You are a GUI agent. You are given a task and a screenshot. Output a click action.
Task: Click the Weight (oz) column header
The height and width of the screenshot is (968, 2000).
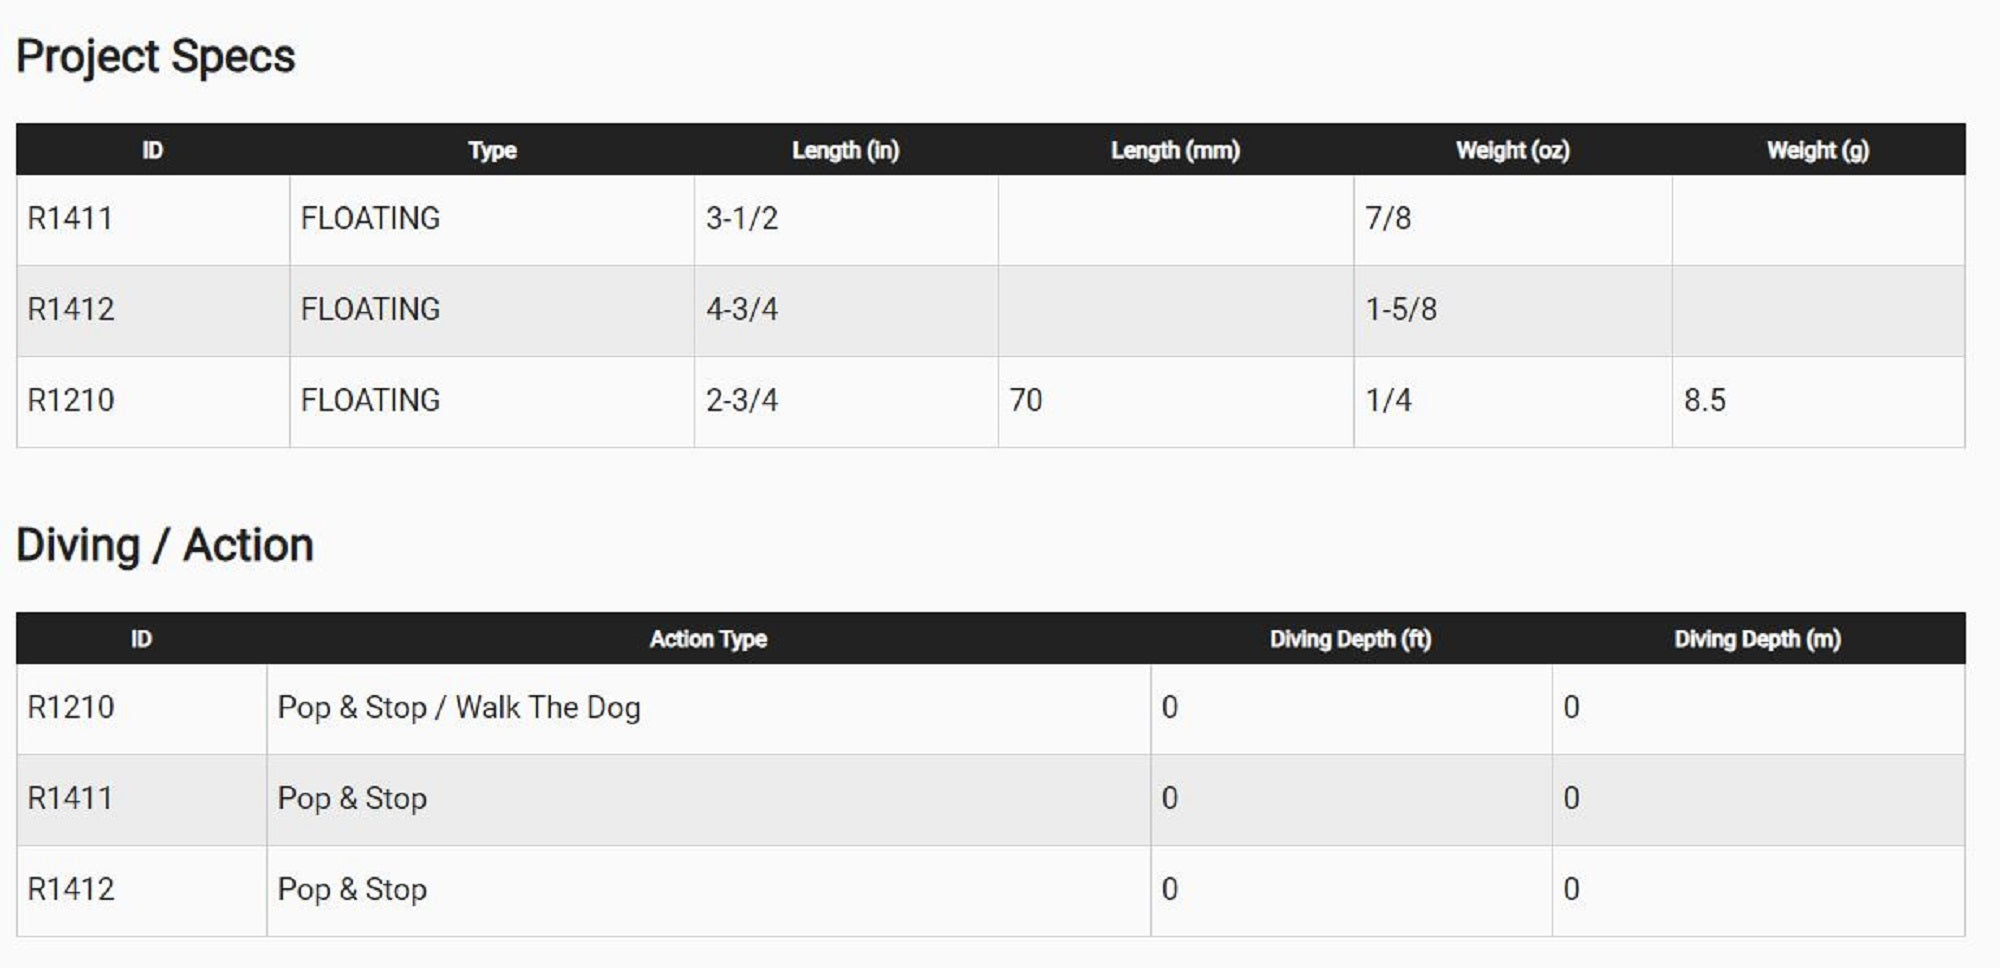click(1512, 150)
